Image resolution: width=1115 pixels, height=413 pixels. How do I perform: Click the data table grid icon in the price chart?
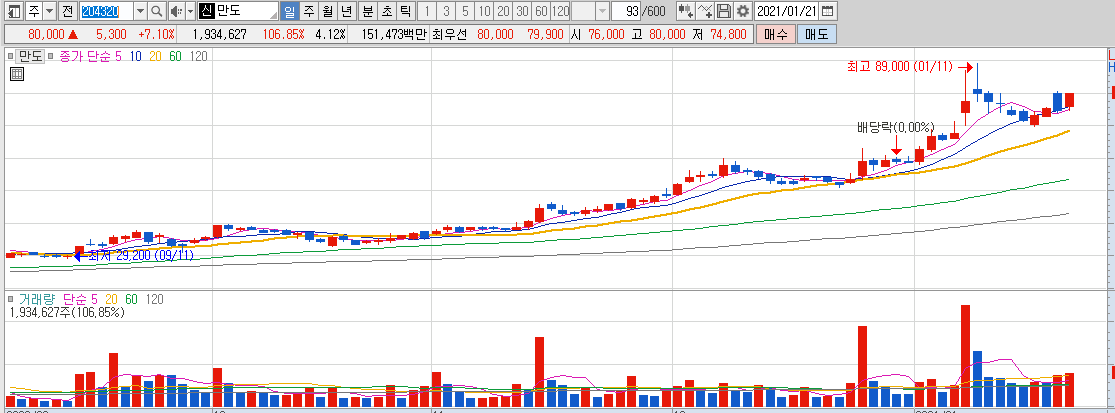point(17,74)
